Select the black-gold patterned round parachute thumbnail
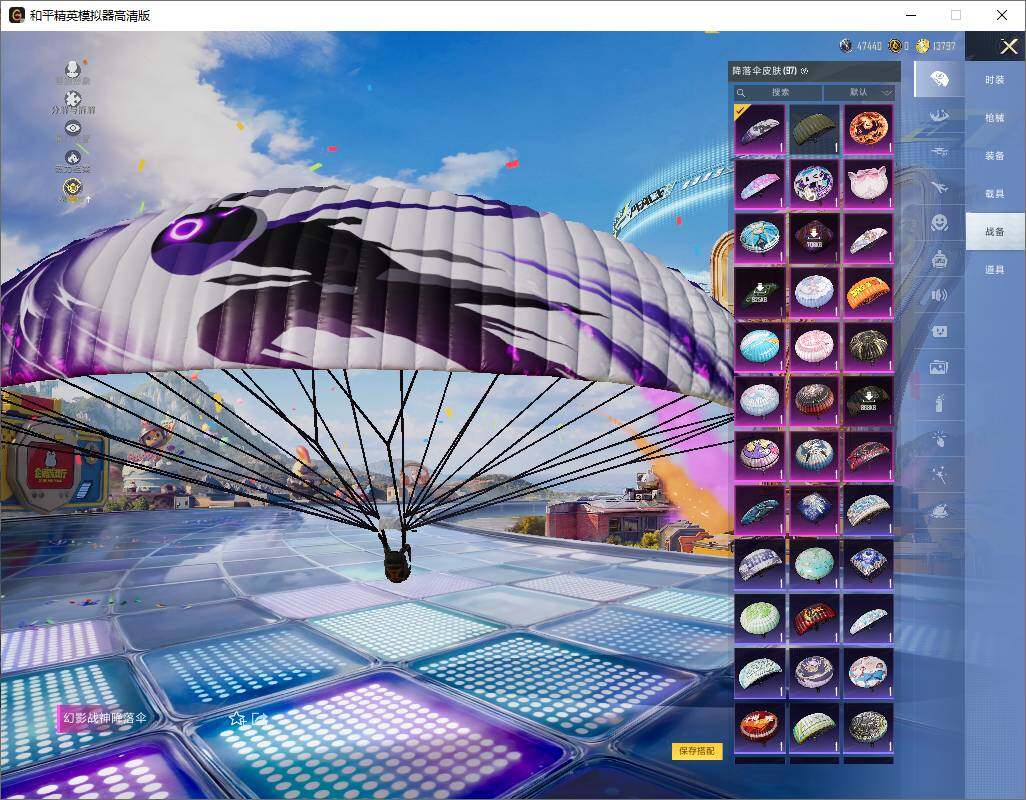 (x=868, y=346)
